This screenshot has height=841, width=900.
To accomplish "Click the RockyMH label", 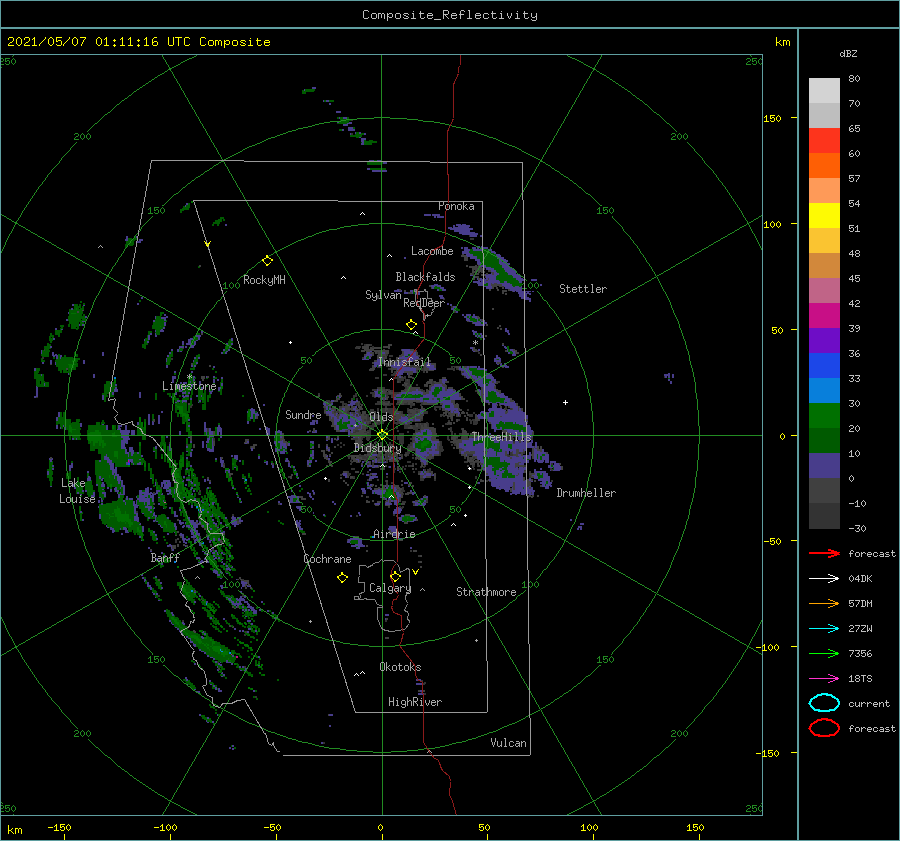I will 264,280.
